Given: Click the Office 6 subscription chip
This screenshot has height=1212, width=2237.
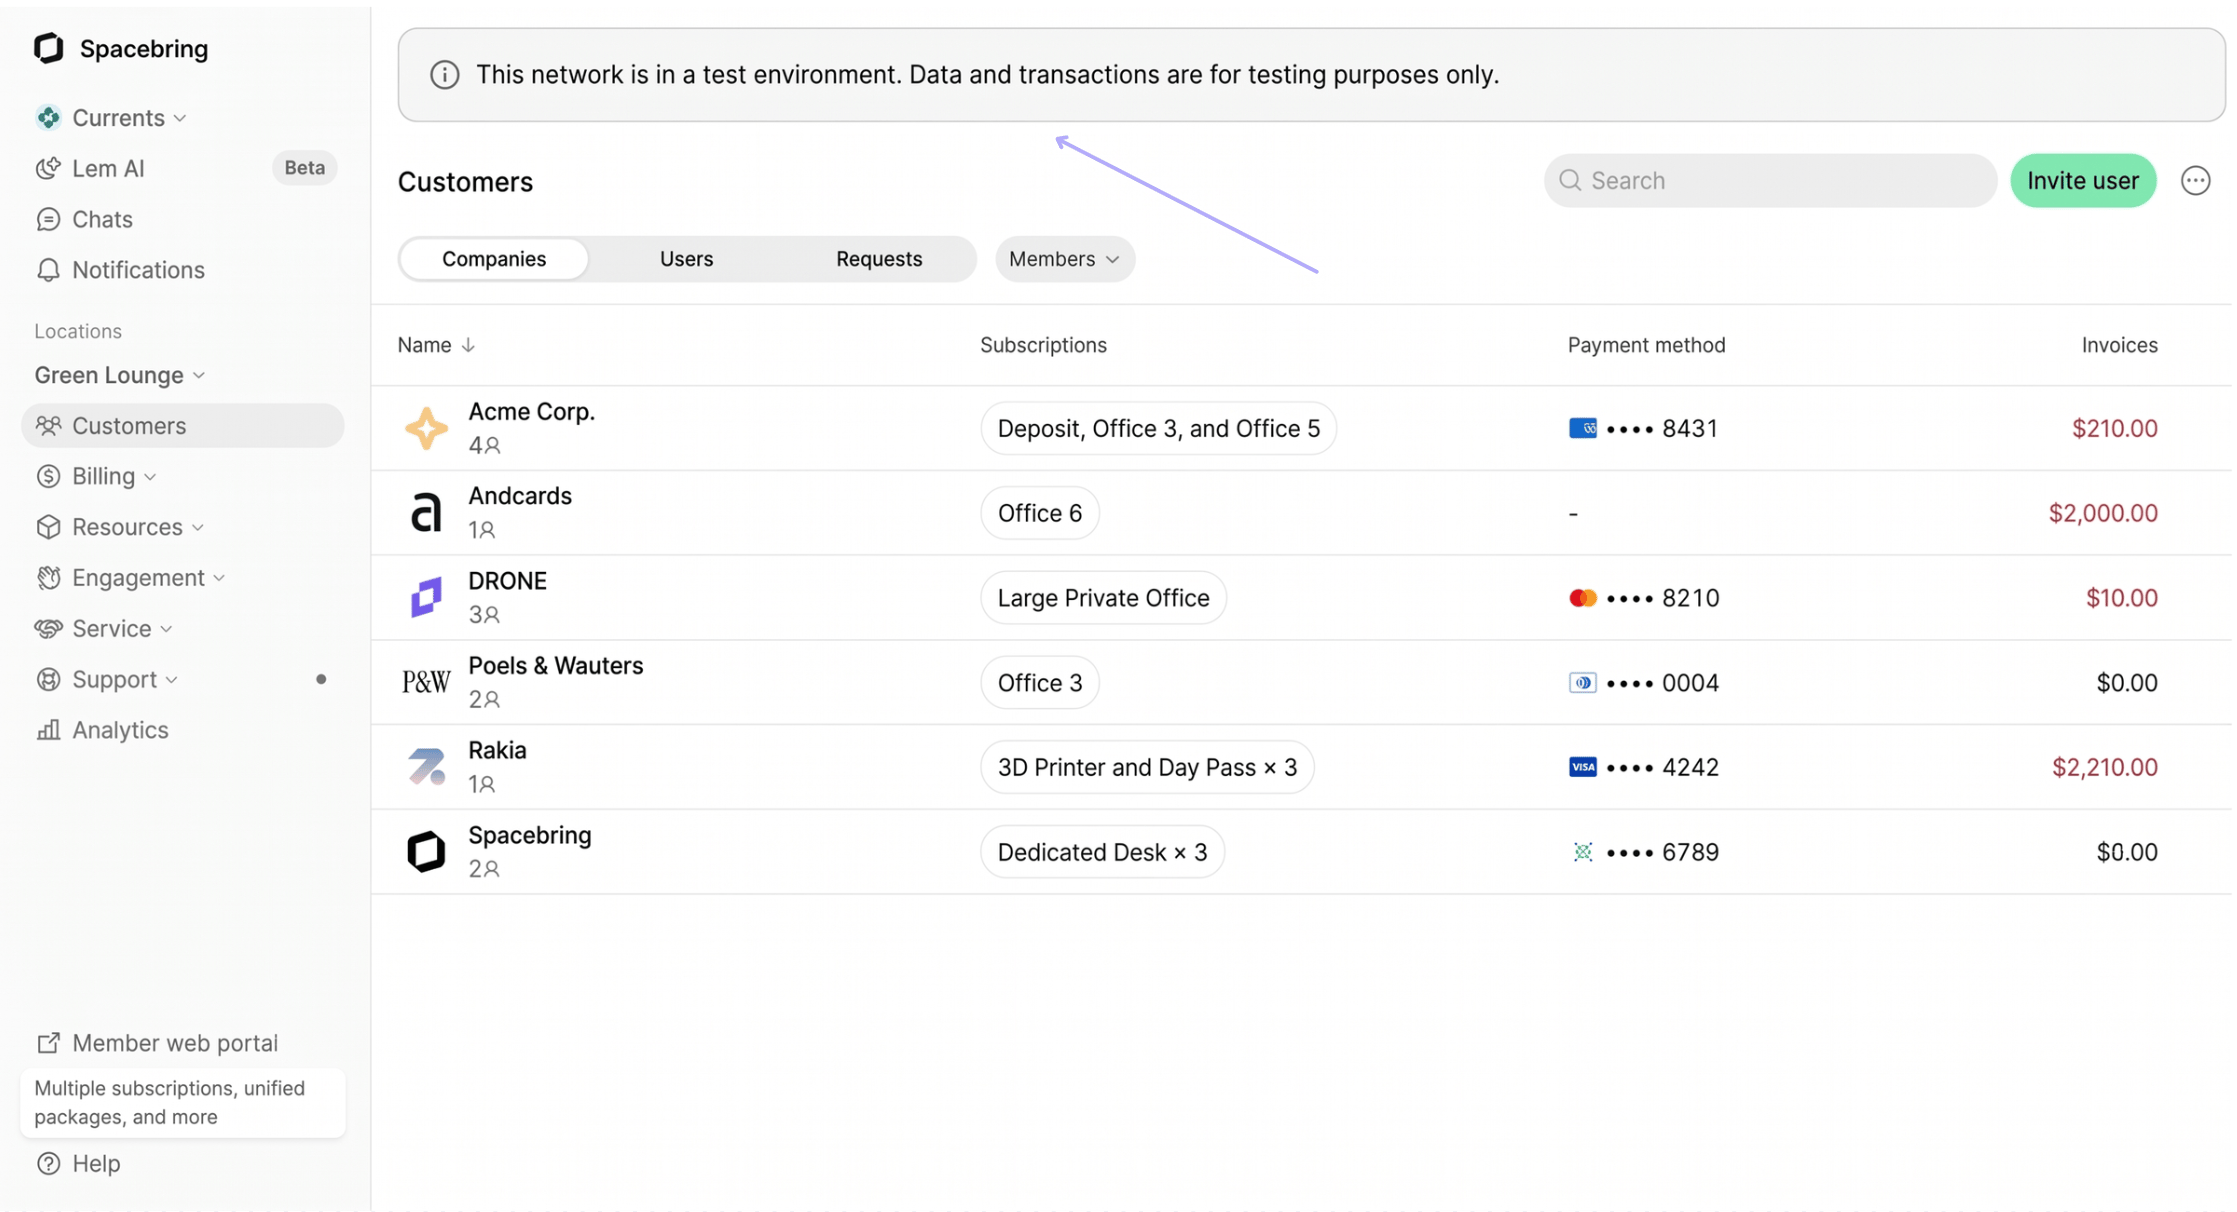Looking at the screenshot, I should coord(1039,513).
